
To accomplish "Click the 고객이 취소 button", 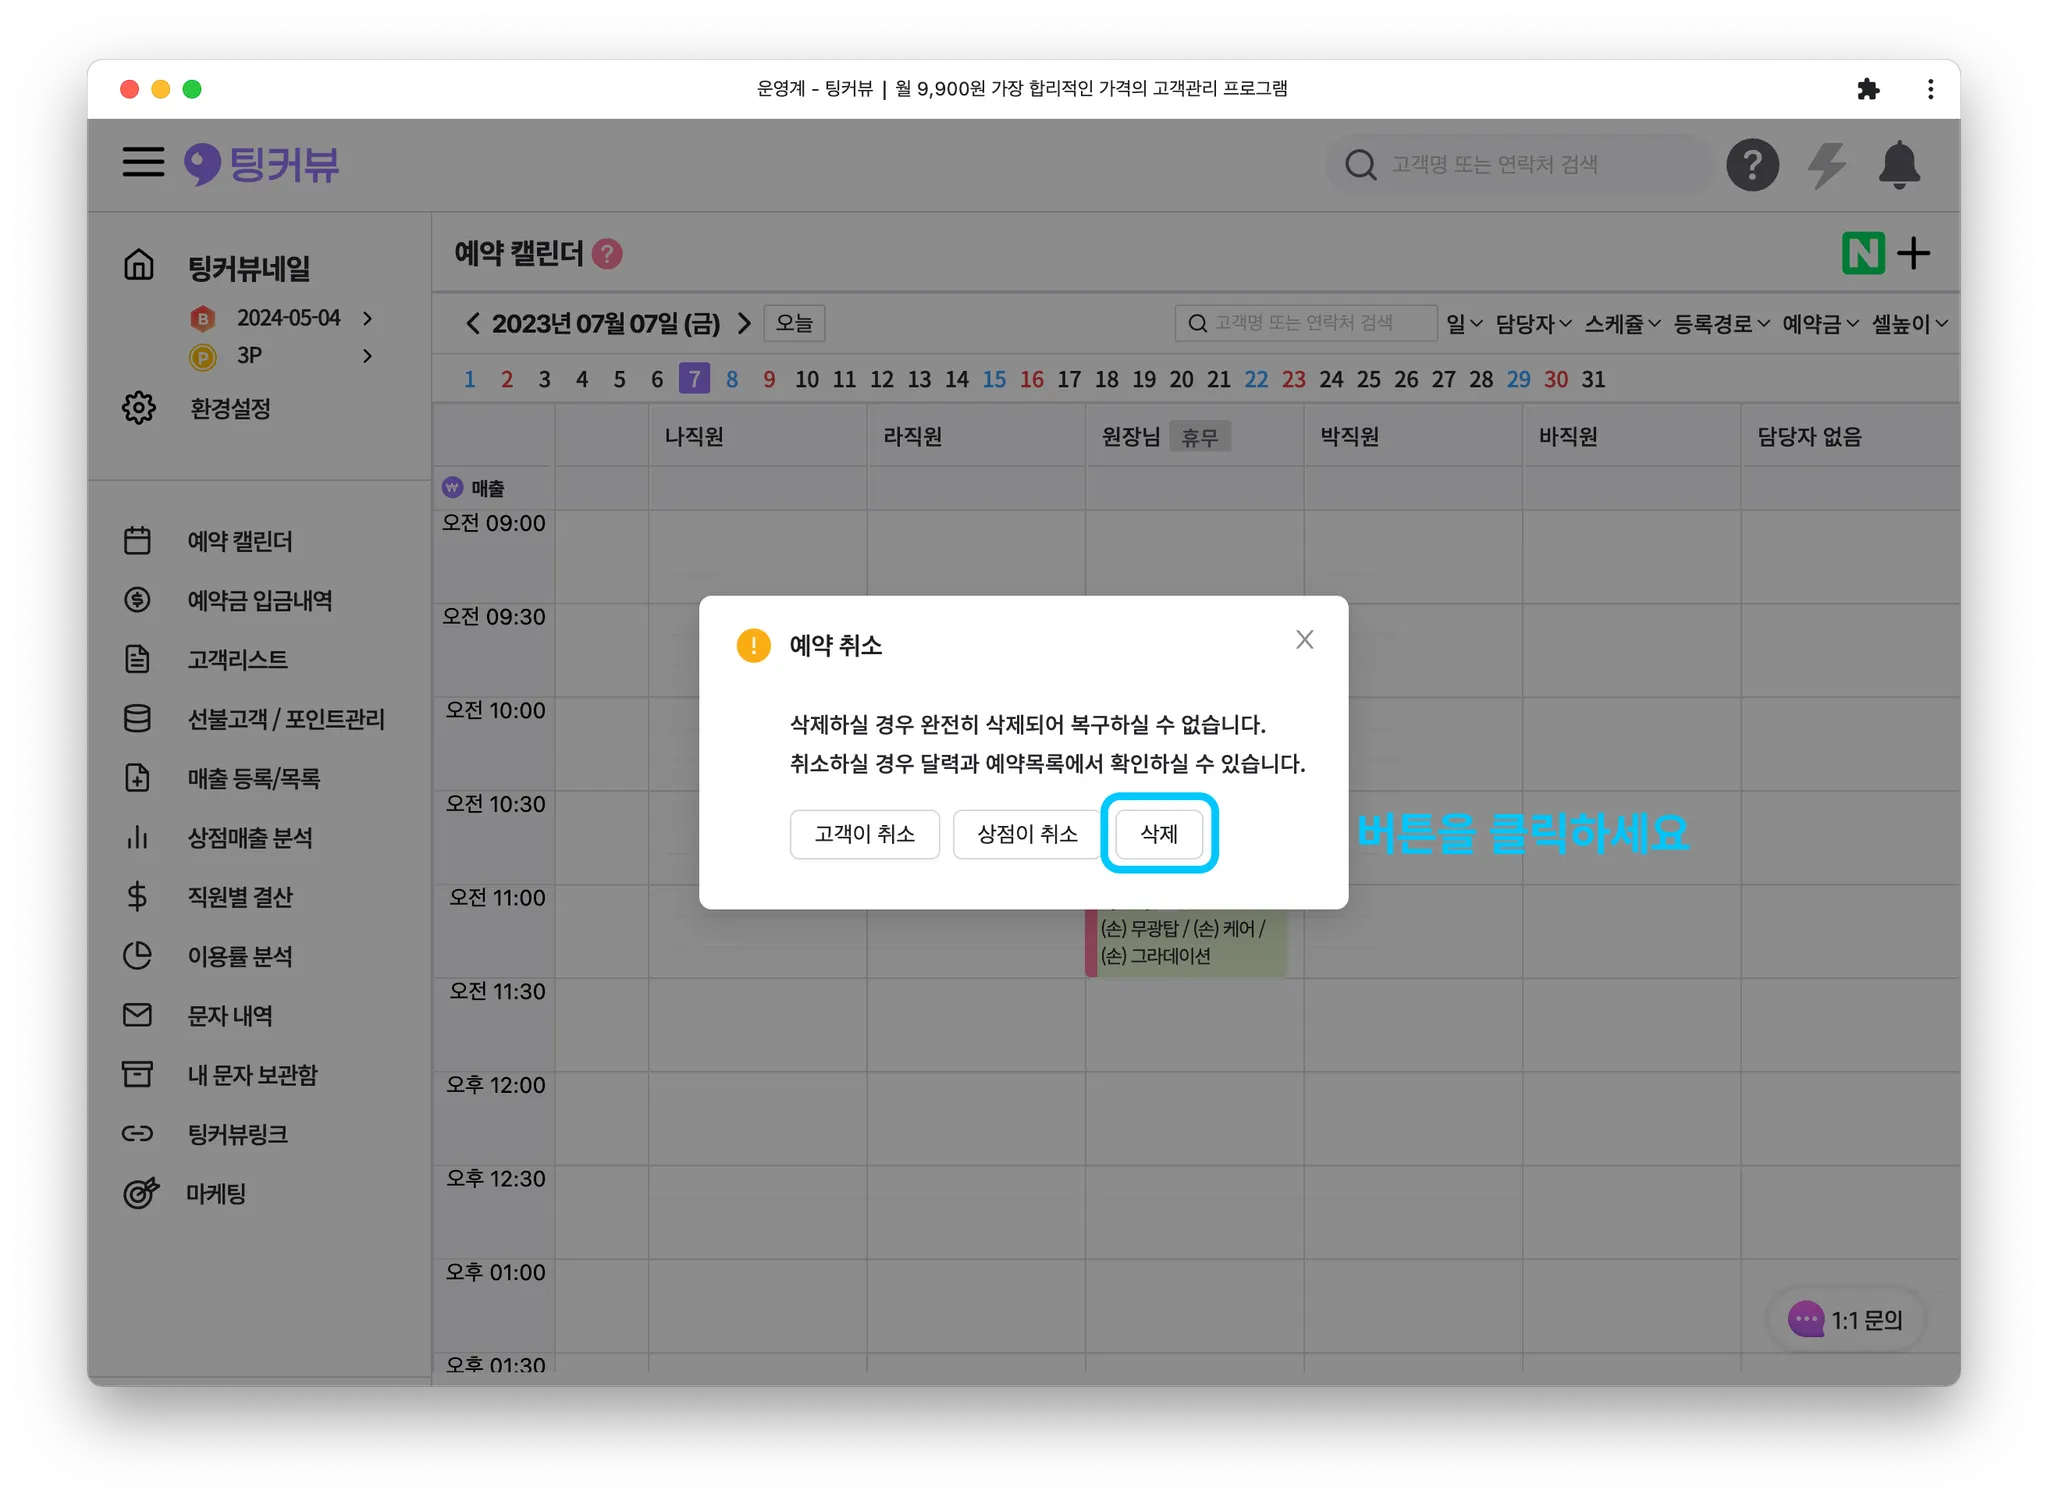I will (864, 834).
